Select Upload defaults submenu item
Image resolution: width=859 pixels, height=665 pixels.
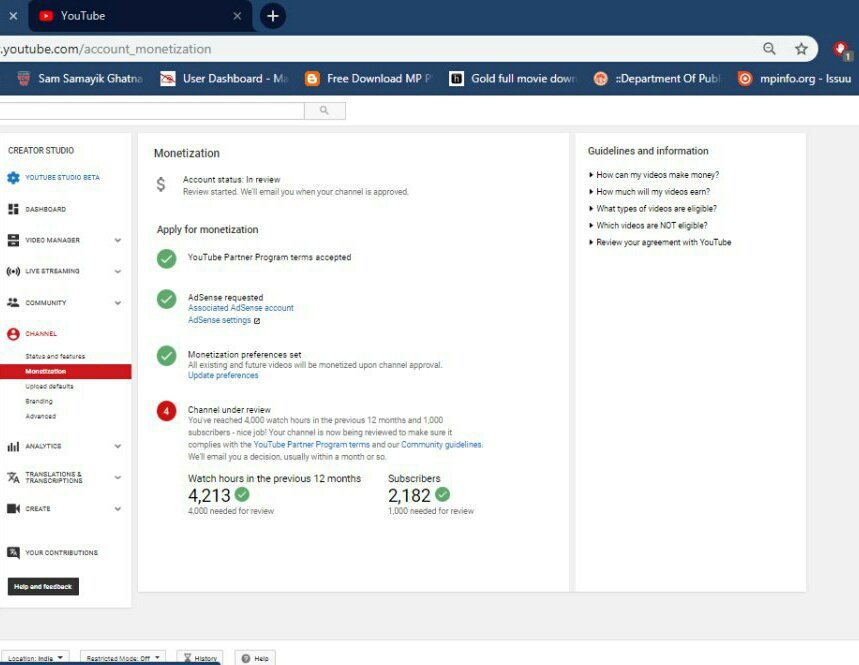click(x=49, y=386)
